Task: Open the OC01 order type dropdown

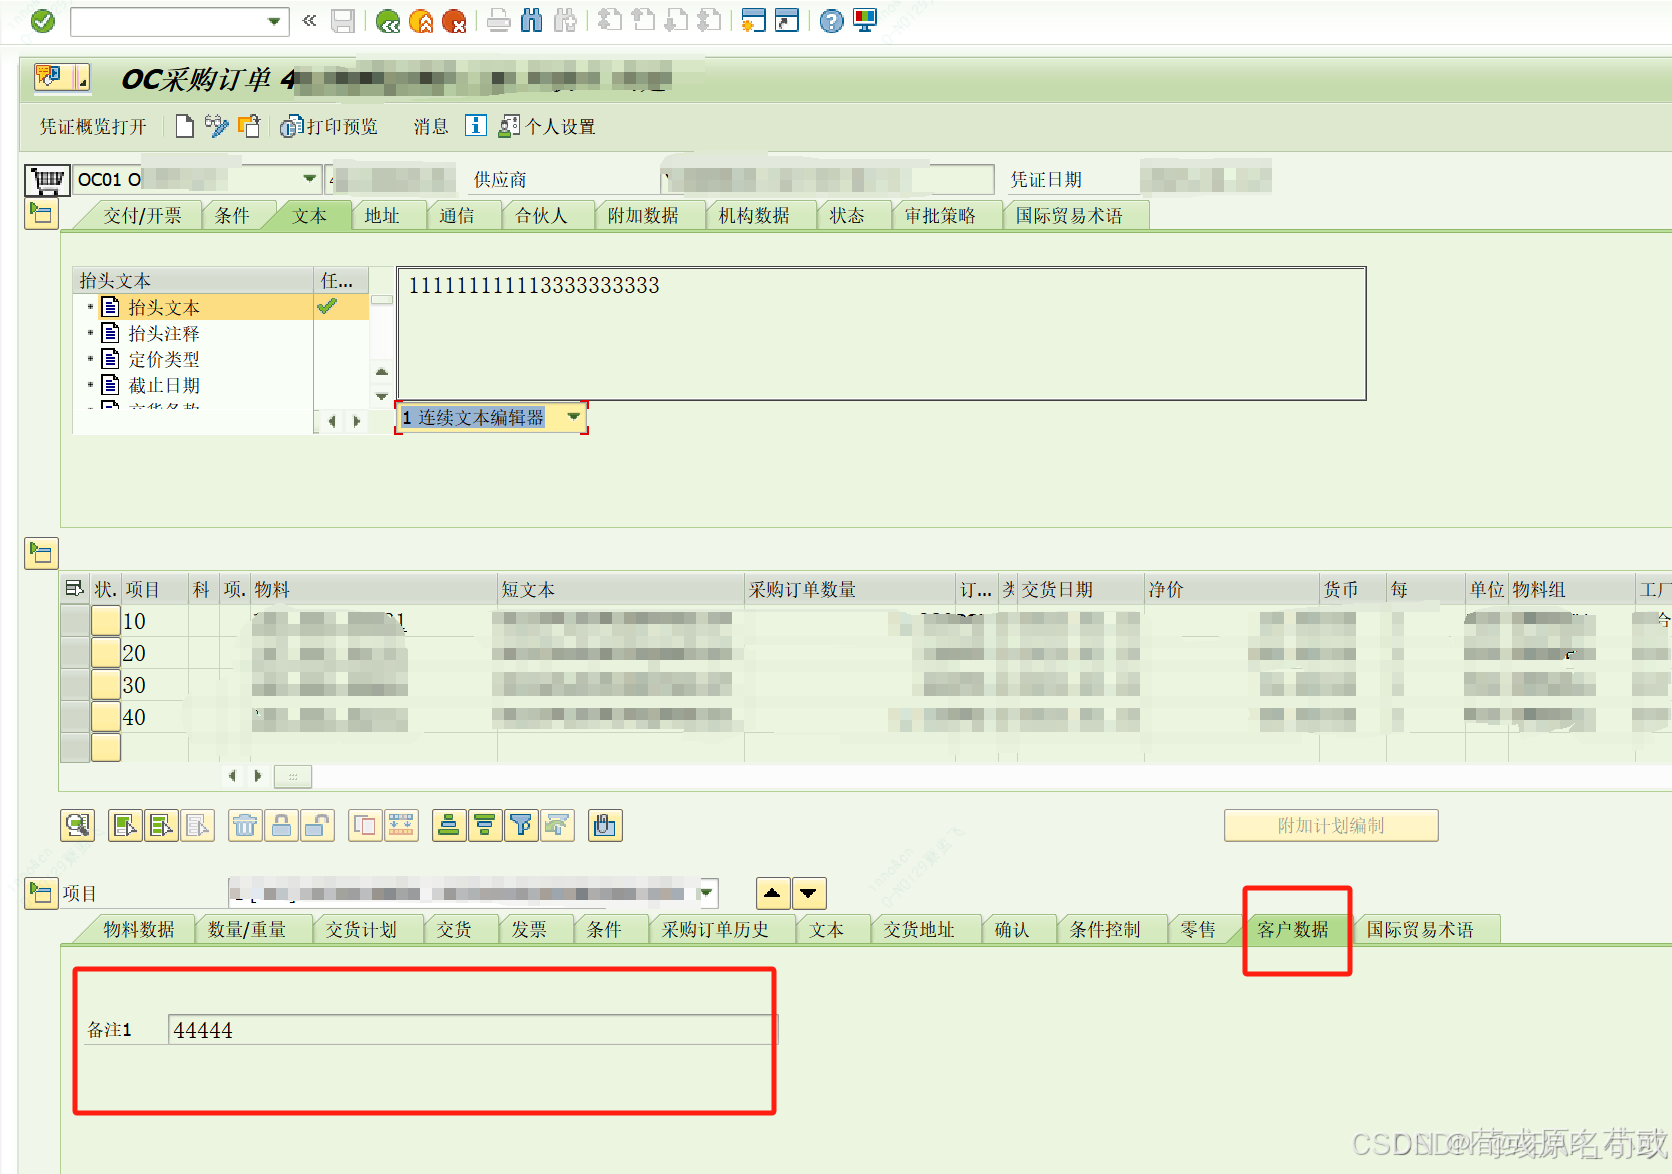Action: [x=310, y=179]
